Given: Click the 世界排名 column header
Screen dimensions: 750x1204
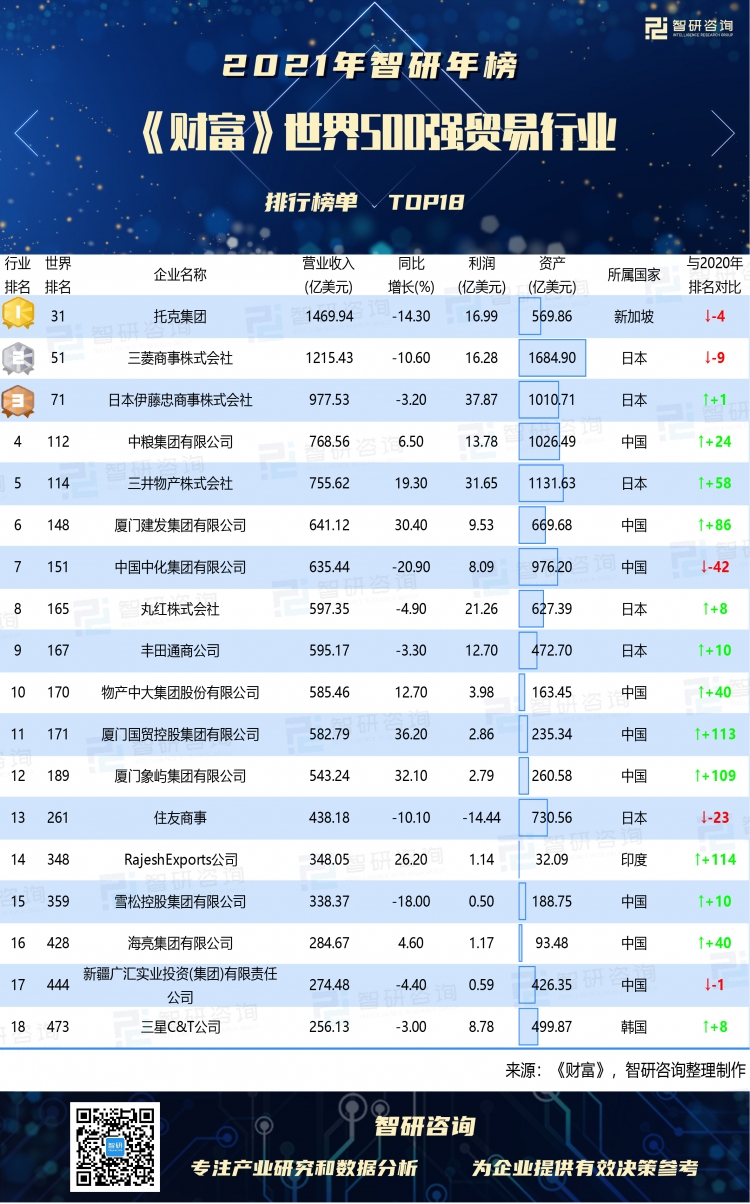Looking at the screenshot, I should (58, 275).
